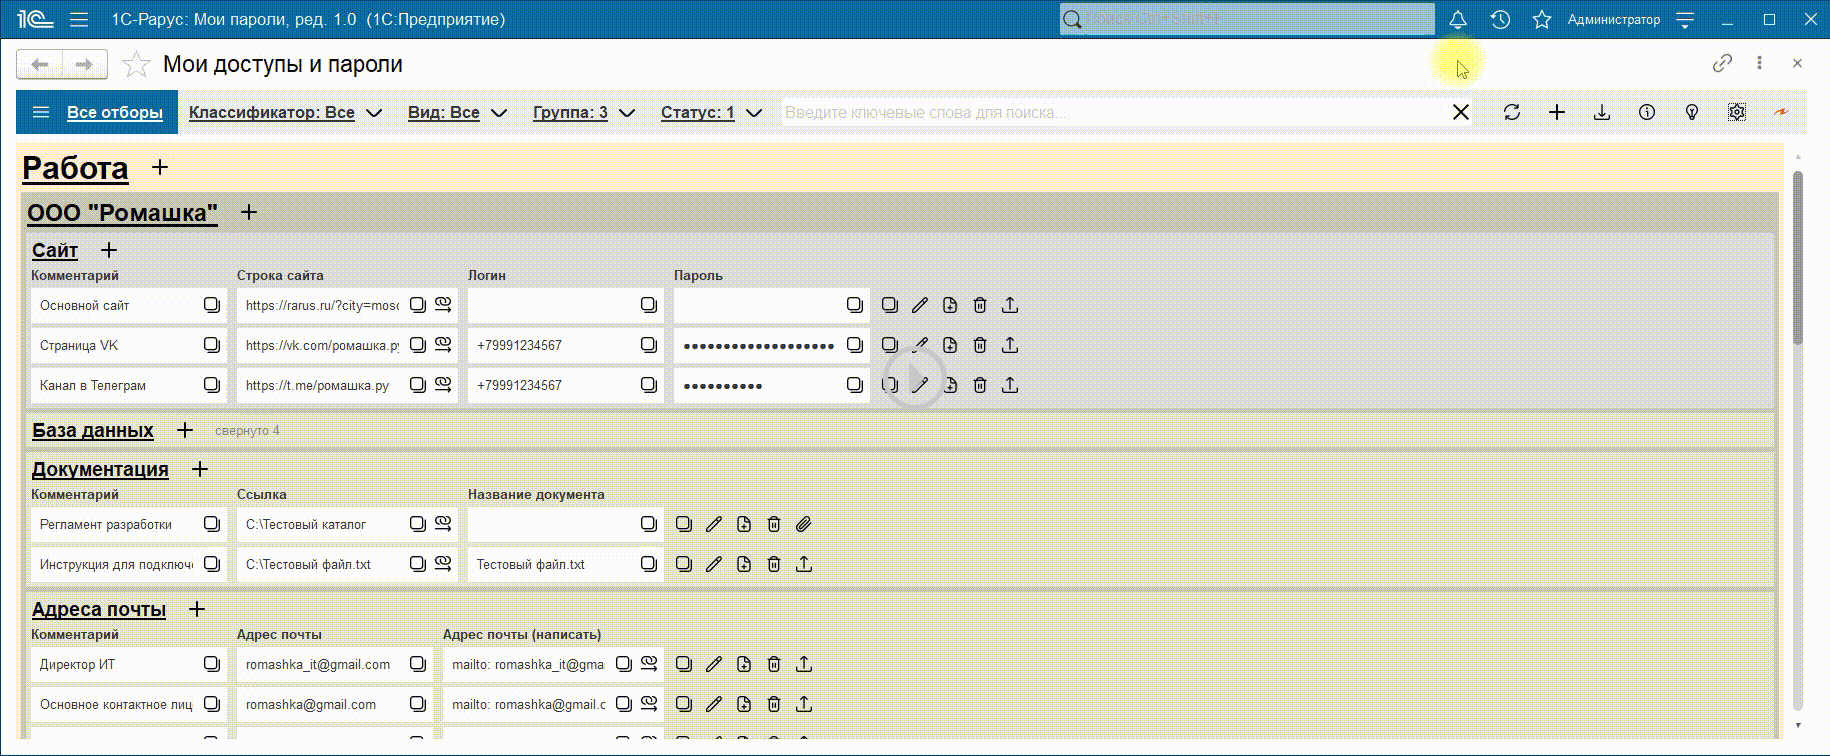Open the history clock icon
The image size is (1830, 756).
pos(1500,19)
